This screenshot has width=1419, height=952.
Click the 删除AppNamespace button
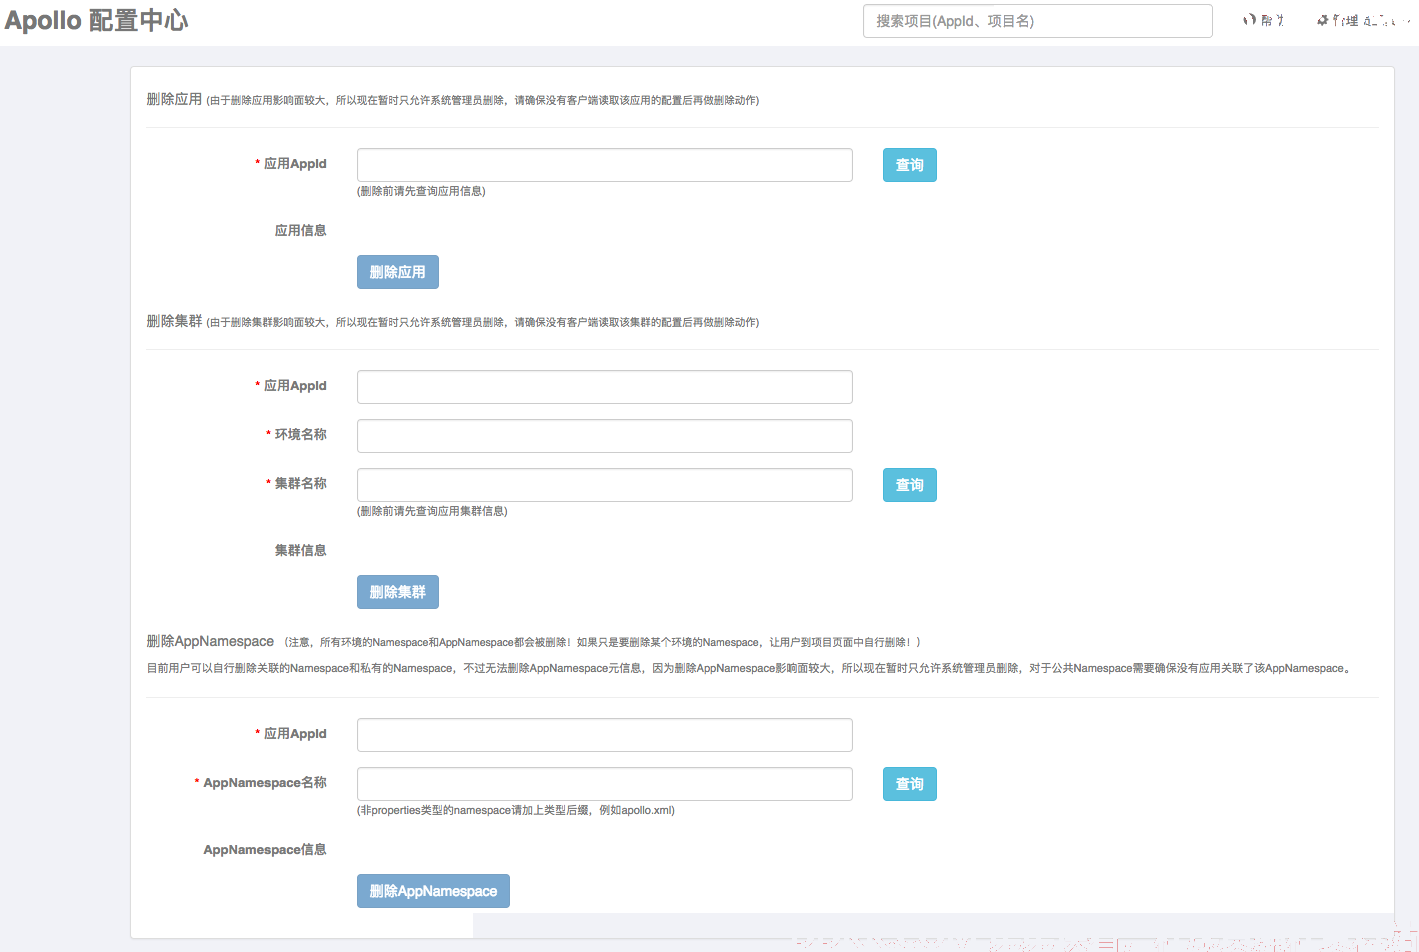click(433, 891)
